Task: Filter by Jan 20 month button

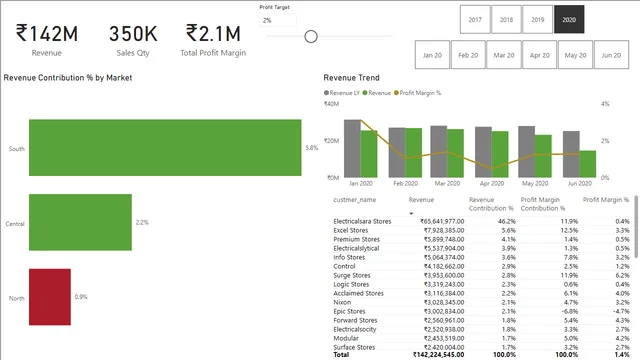Action: [x=432, y=55]
